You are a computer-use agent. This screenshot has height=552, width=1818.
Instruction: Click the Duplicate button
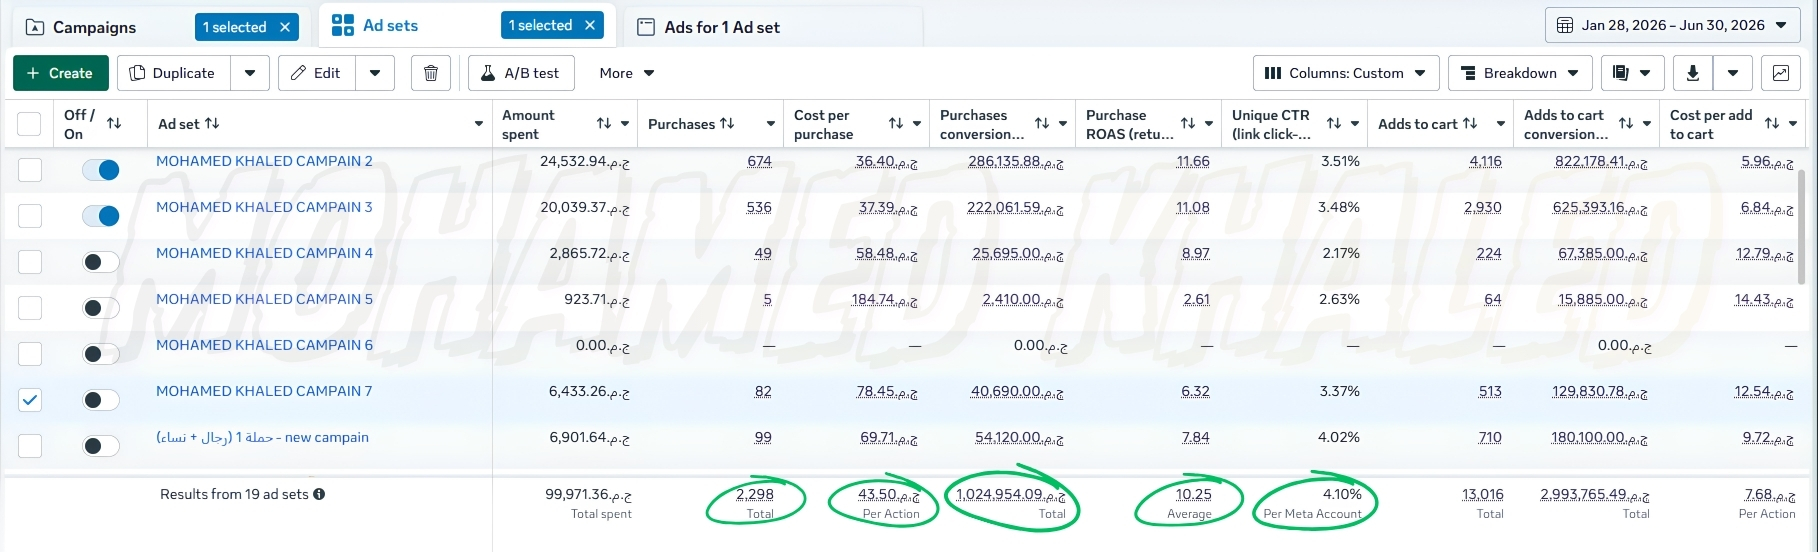click(x=174, y=73)
